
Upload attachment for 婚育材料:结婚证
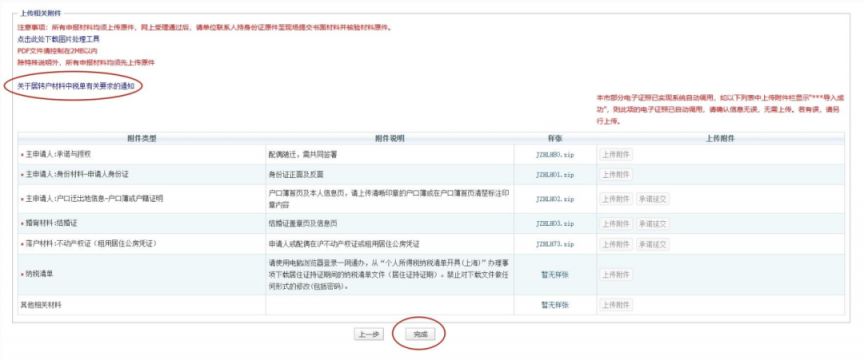coord(616,224)
